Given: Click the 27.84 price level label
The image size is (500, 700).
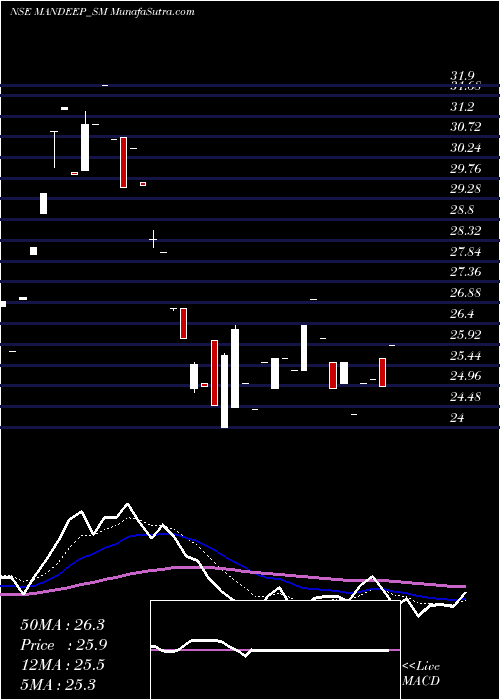Looking at the screenshot, I should pyautogui.click(x=466, y=252).
